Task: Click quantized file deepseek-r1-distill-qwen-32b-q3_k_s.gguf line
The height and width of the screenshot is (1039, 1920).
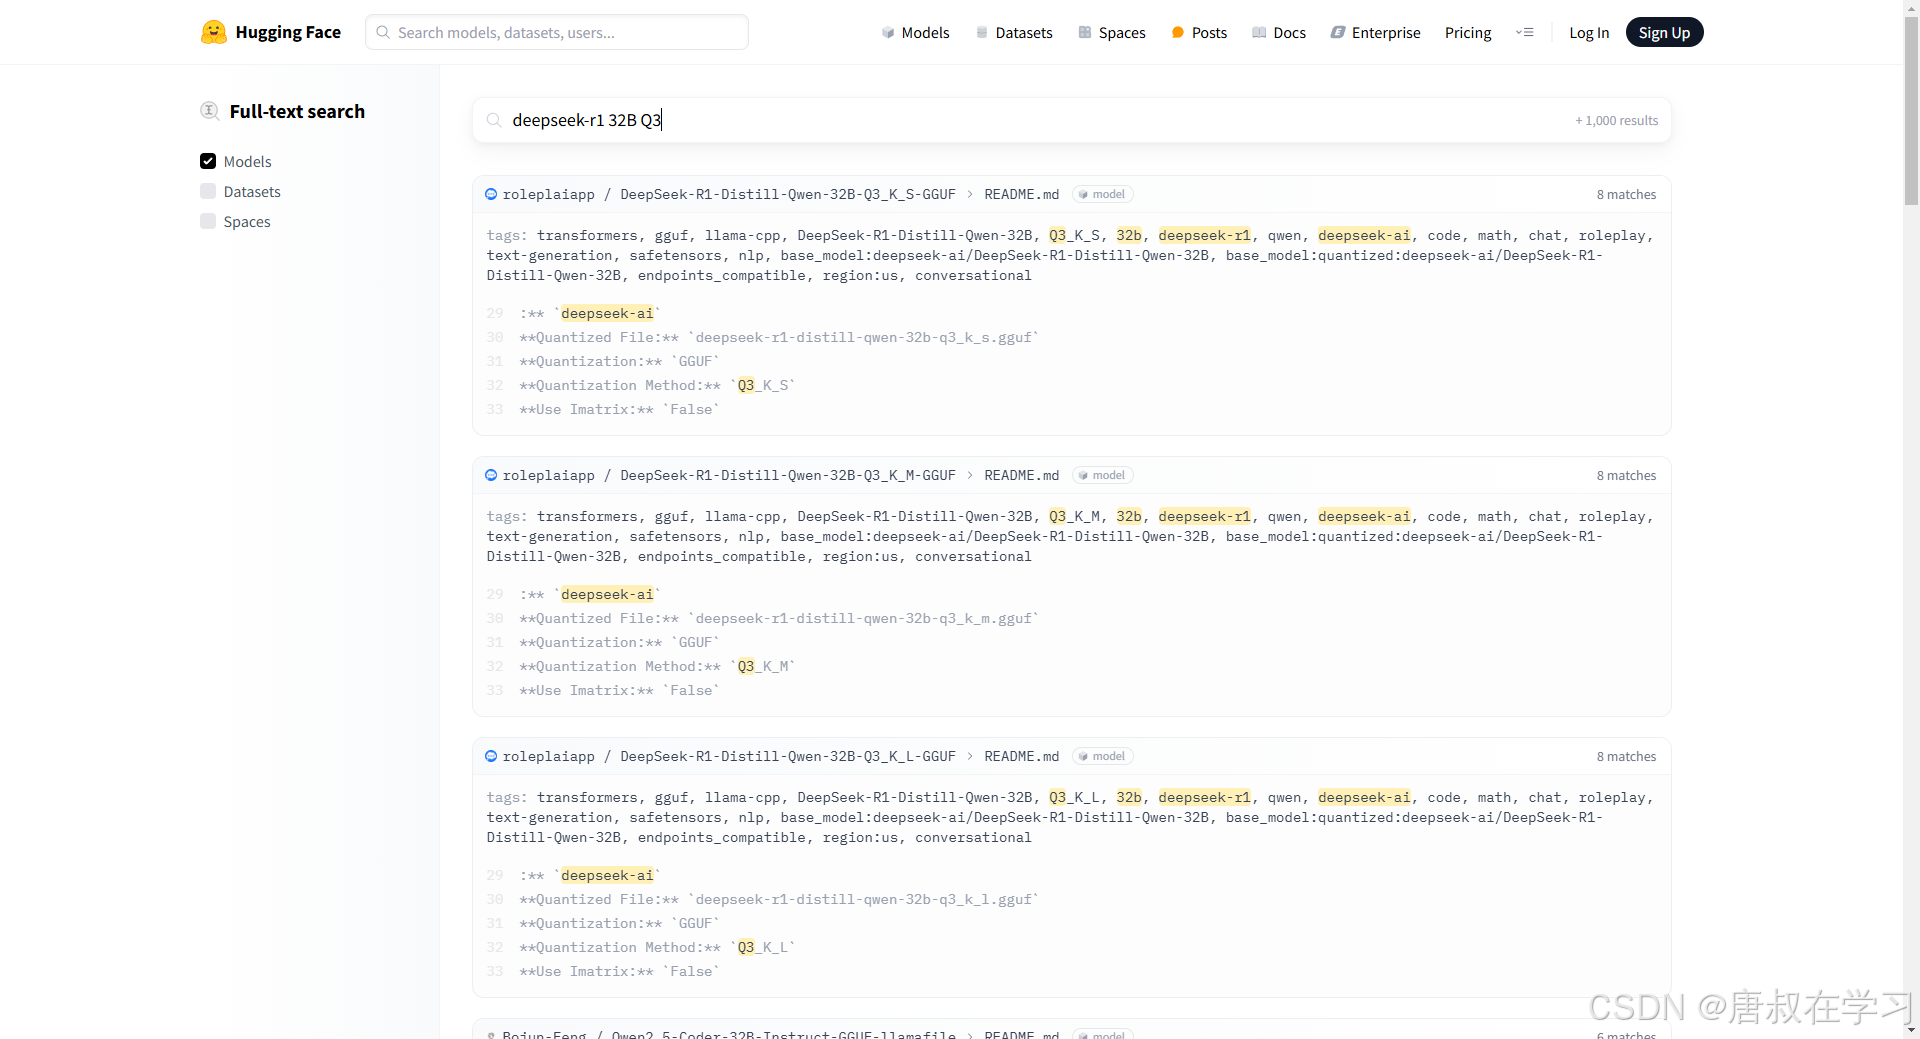Action: [x=779, y=337]
